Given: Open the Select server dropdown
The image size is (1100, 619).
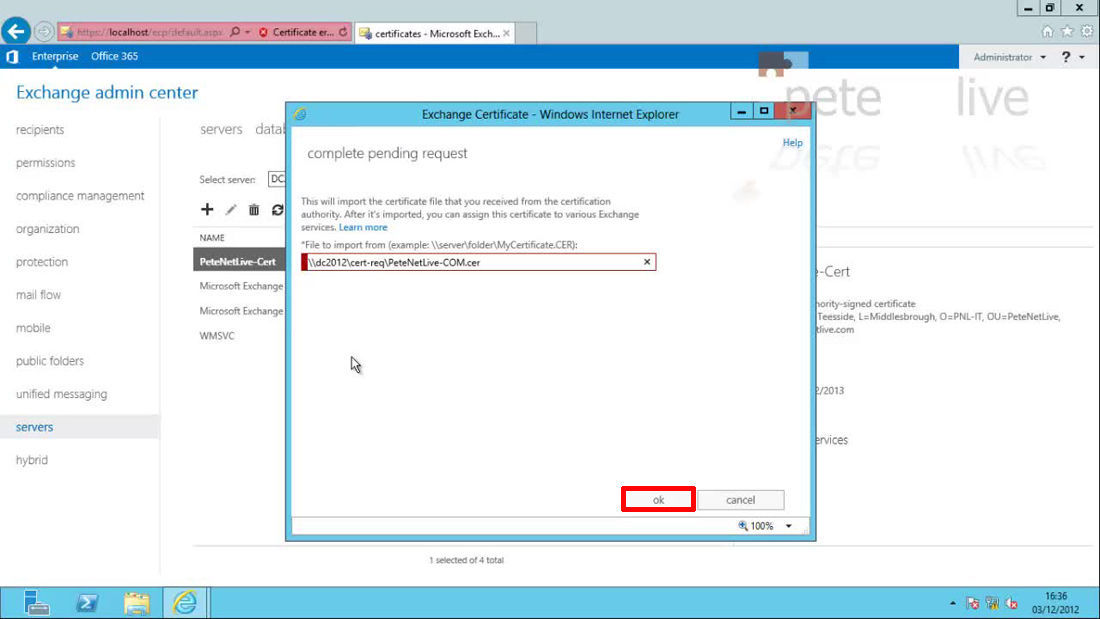Looking at the screenshot, I should point(277,179).
